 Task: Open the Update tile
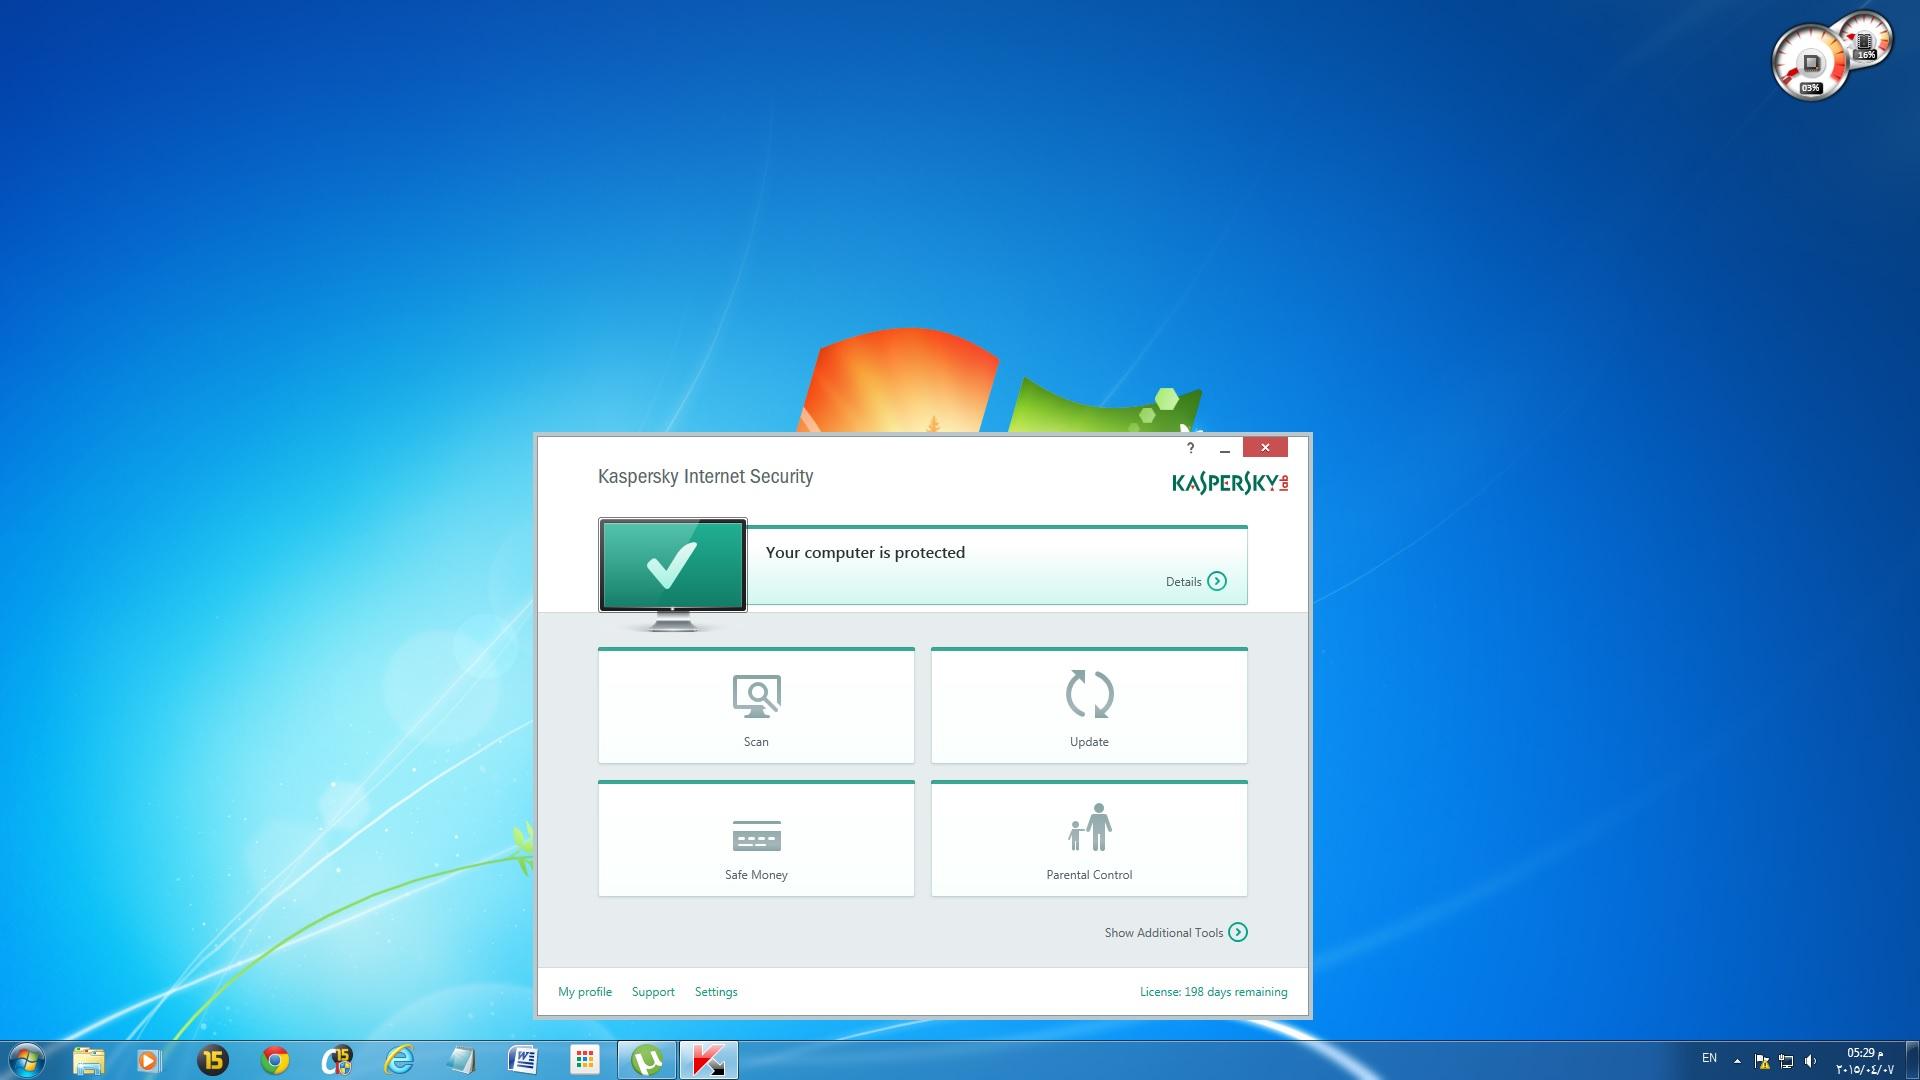(1089, 706)
